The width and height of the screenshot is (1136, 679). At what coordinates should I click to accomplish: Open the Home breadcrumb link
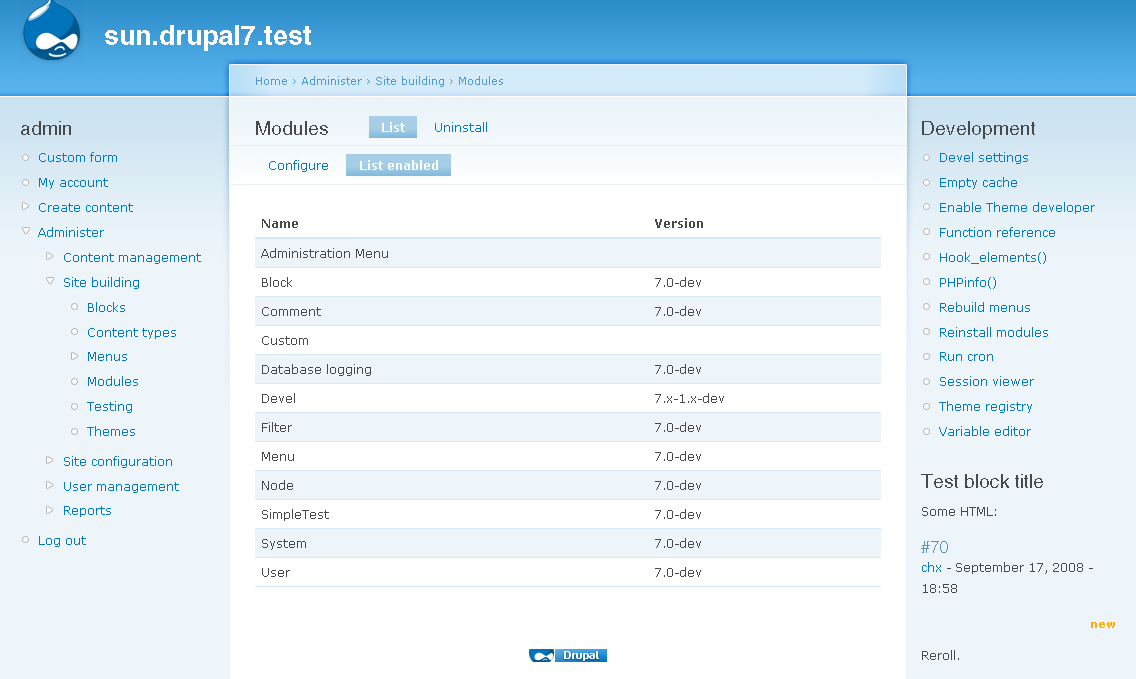pos(271,80)
